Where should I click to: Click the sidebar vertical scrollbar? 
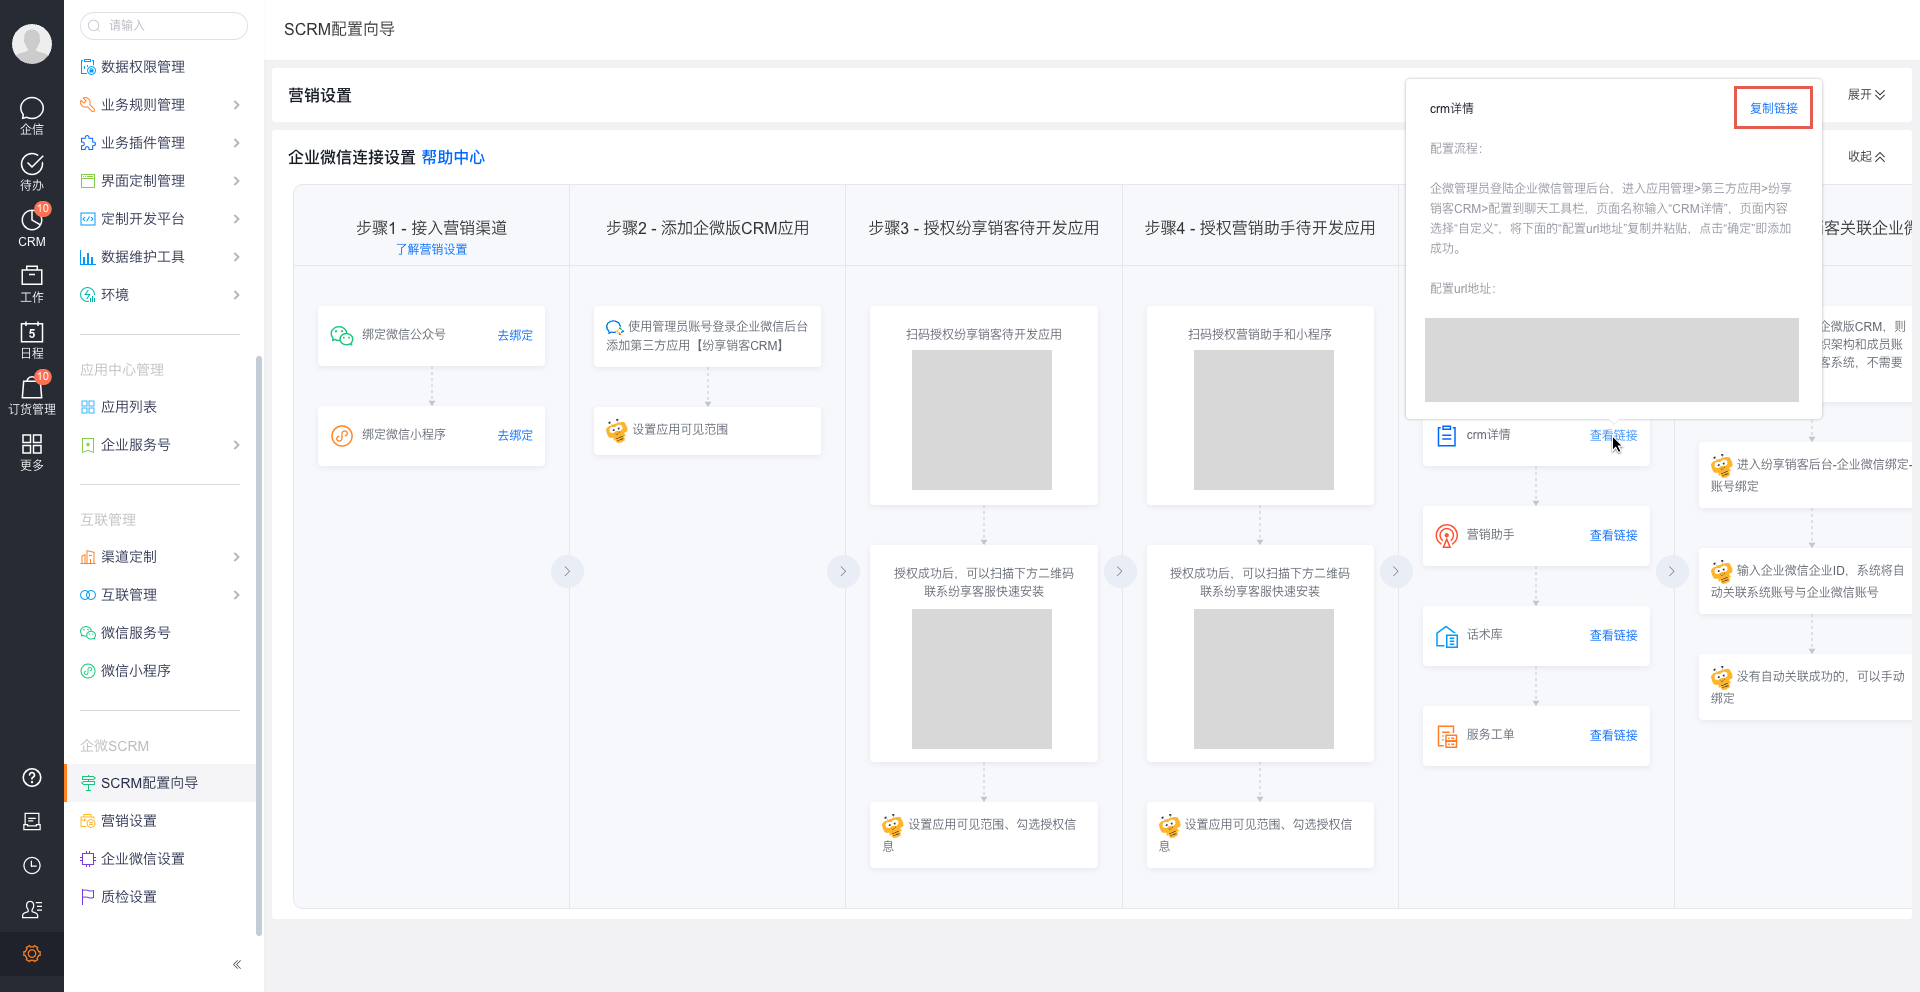[259, 645]
